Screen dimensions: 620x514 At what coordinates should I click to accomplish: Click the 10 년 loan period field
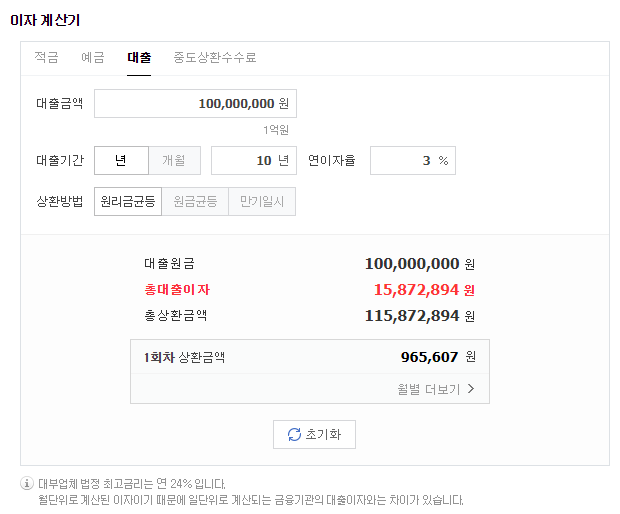[254, 161]
